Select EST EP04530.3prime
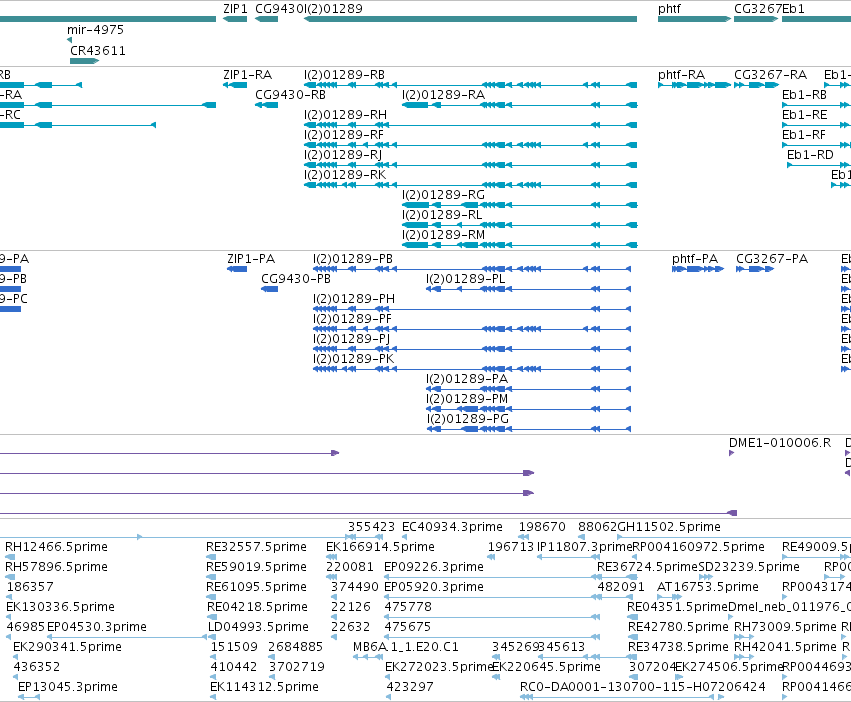 pyautogui.click(x=97, y=627)
